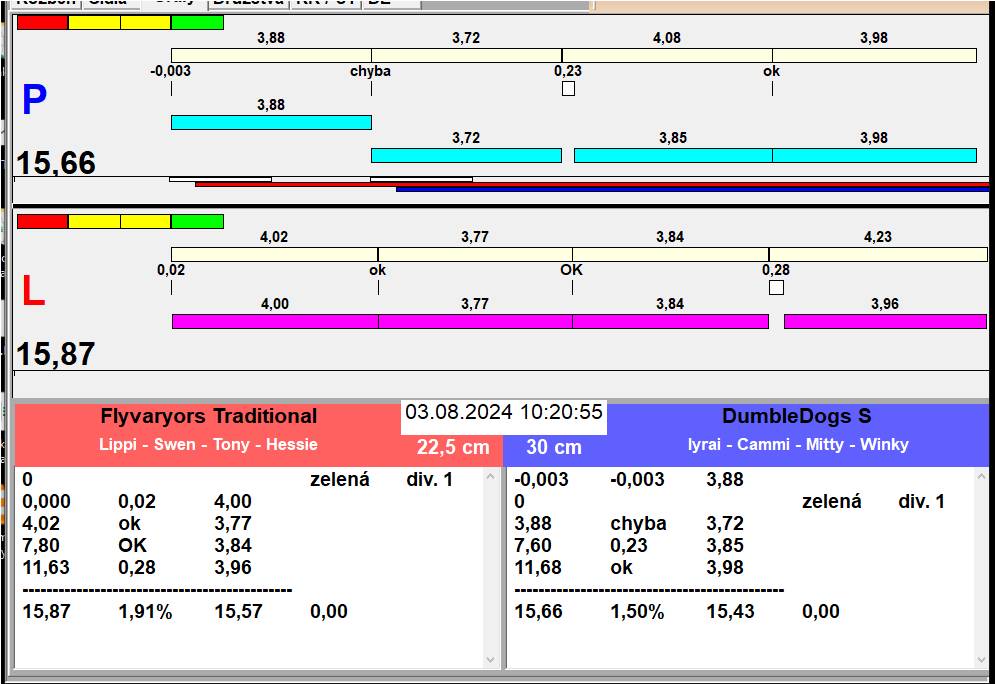Open the RR / ST tab
Image resolution: width=995 pixels, height=684 pixels.
click(x=325, y=3)
